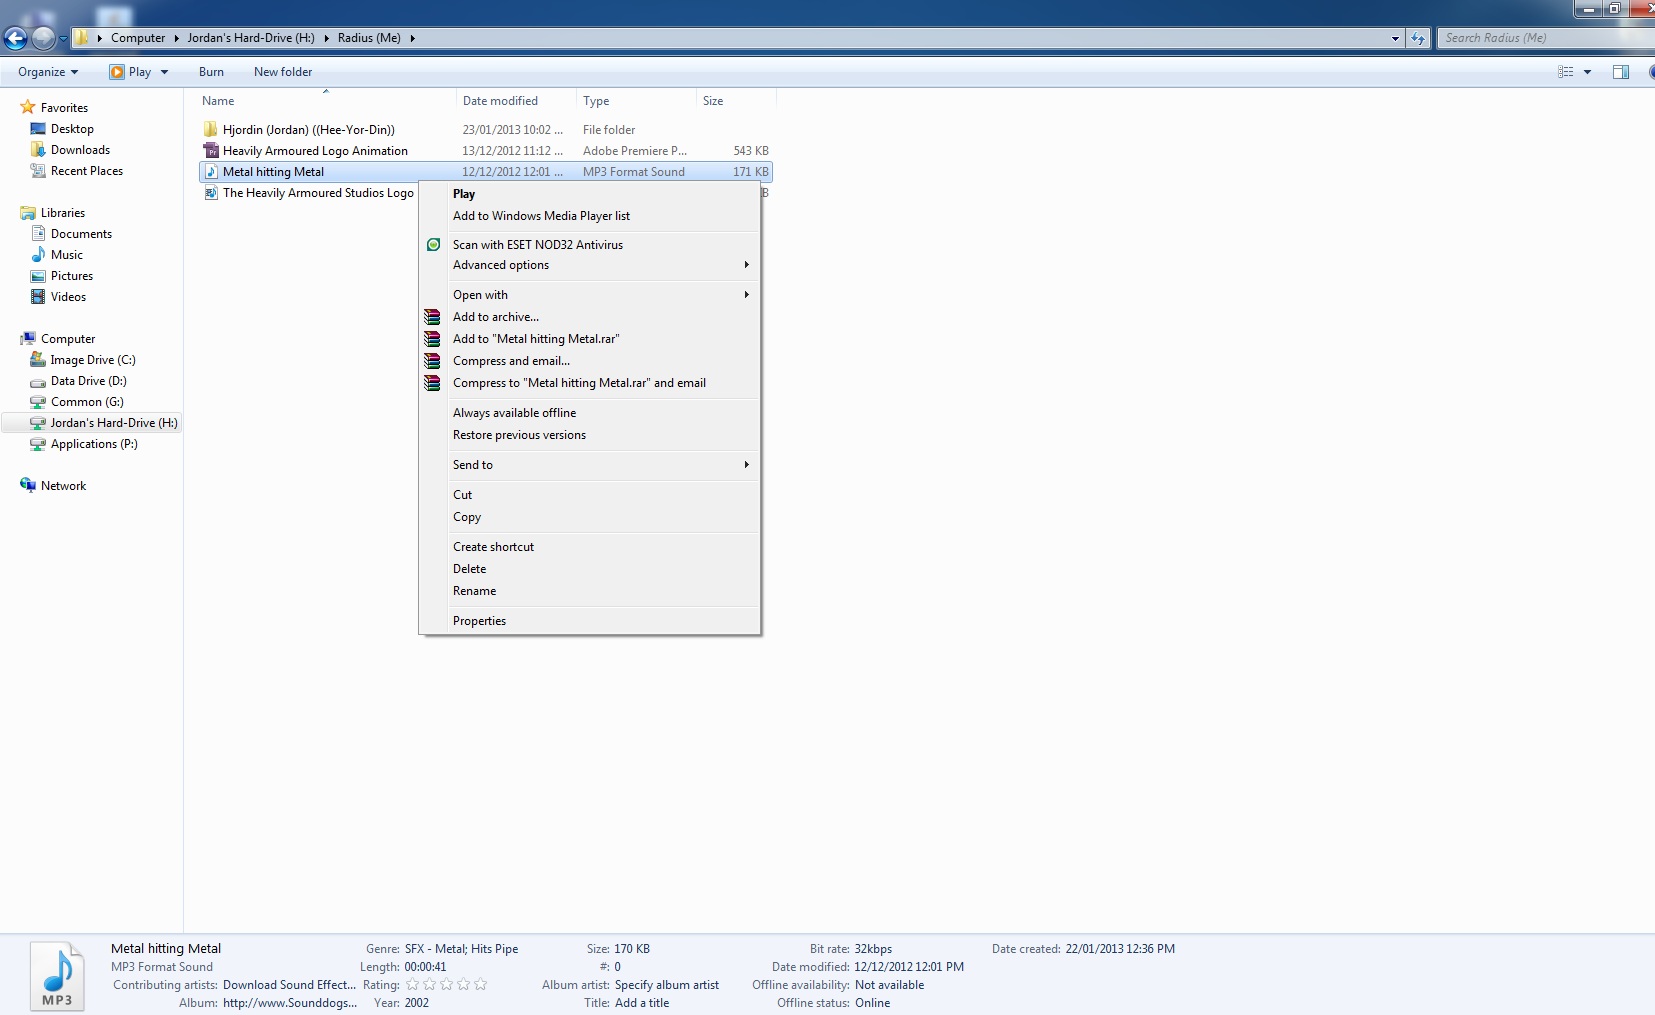Open the view options dropdown arrow
The height and width of the screenshot is (1015, 1655).
click(1587, 72)
